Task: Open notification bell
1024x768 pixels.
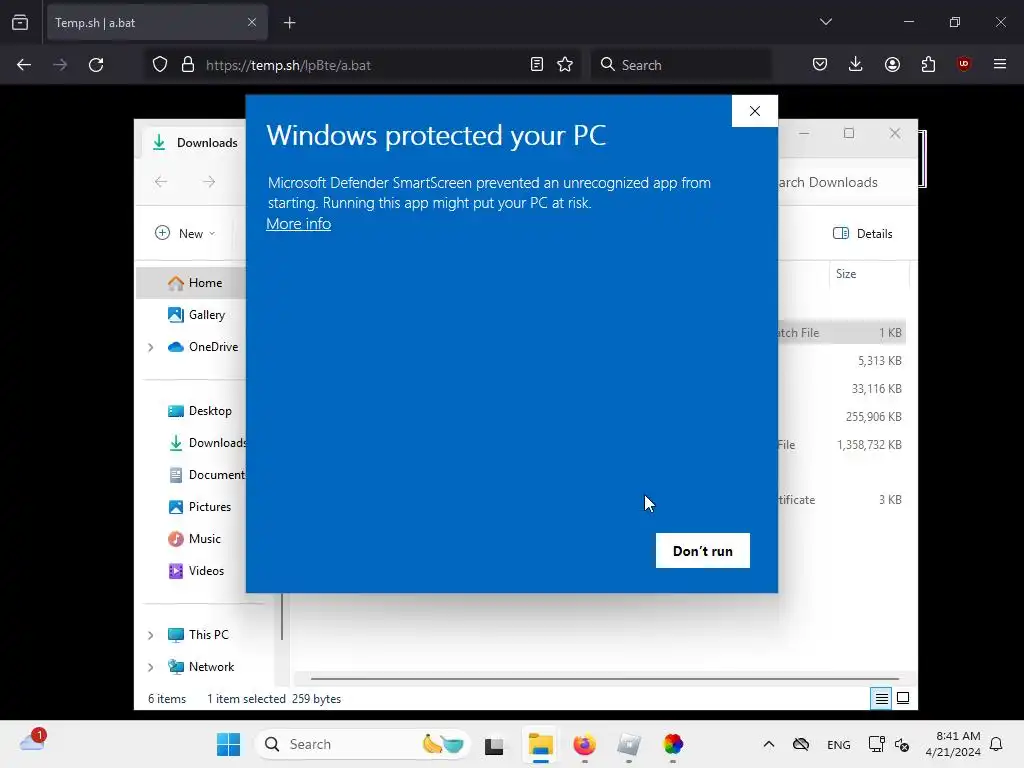Action: [997, 744]
